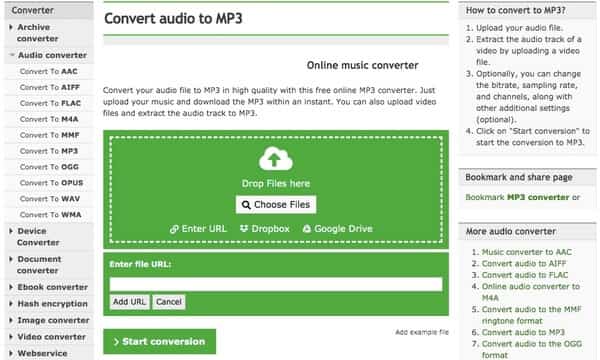Open Convert To OGG in sidebar
The image size is (600, 360).
tap(49, 167)
